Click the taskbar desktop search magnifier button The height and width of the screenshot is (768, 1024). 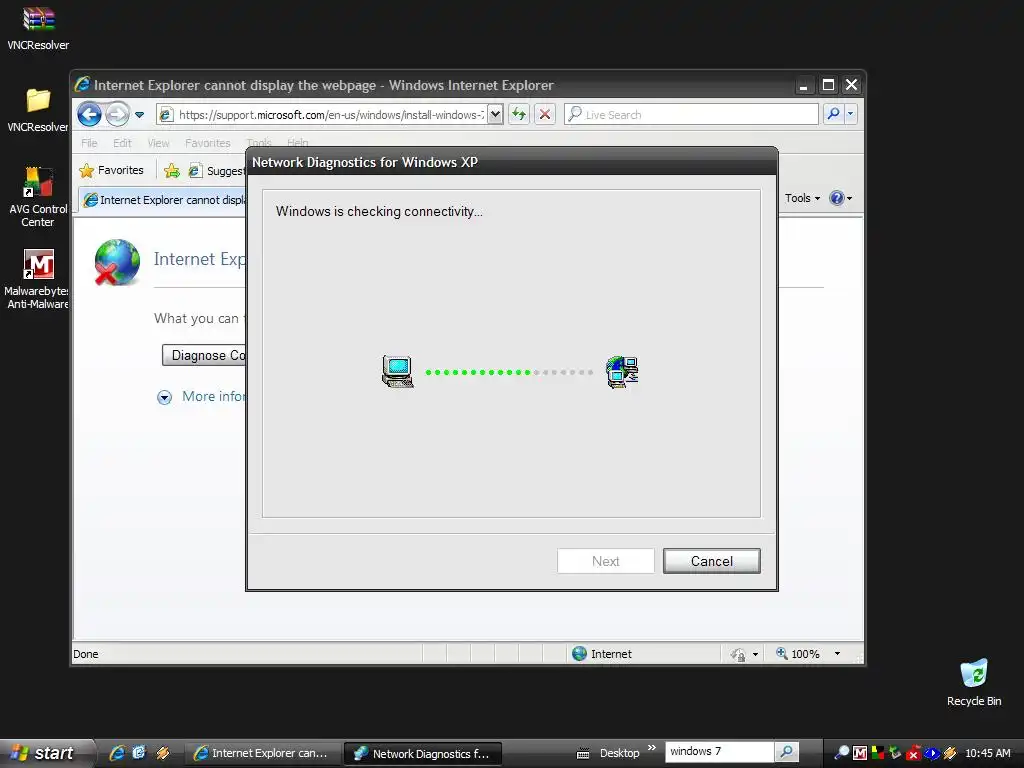click(x=787, y=752)
